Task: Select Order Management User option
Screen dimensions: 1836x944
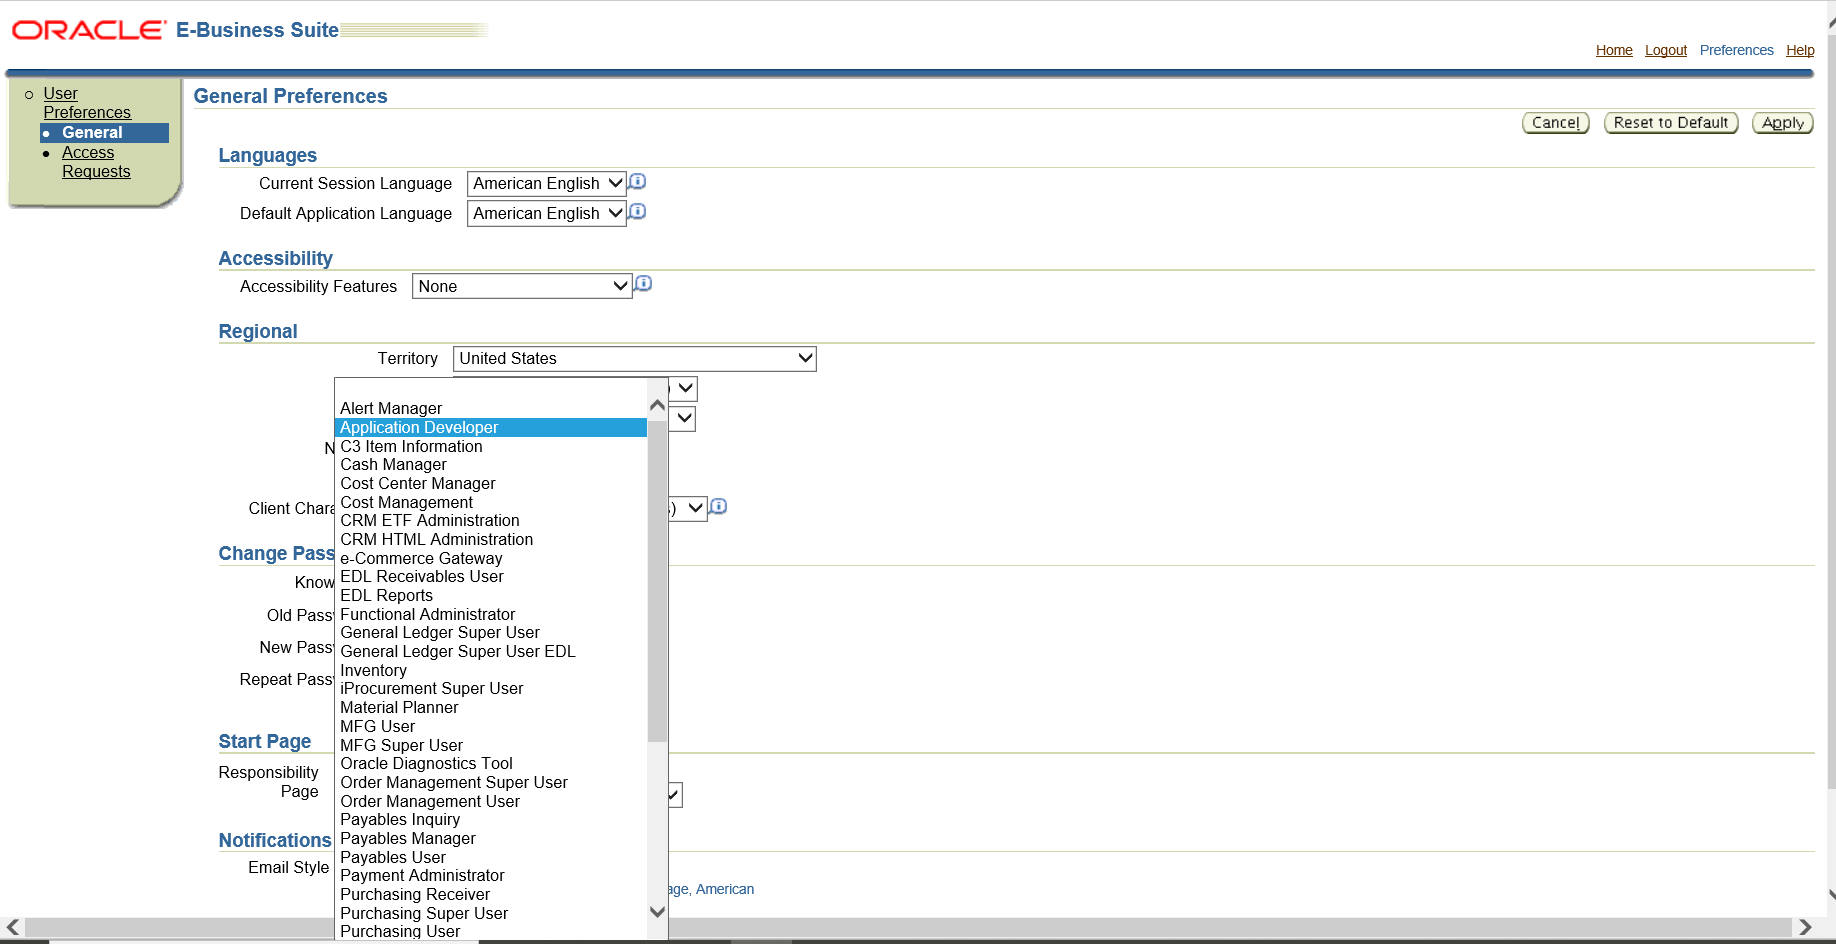Action: [491, 802]
